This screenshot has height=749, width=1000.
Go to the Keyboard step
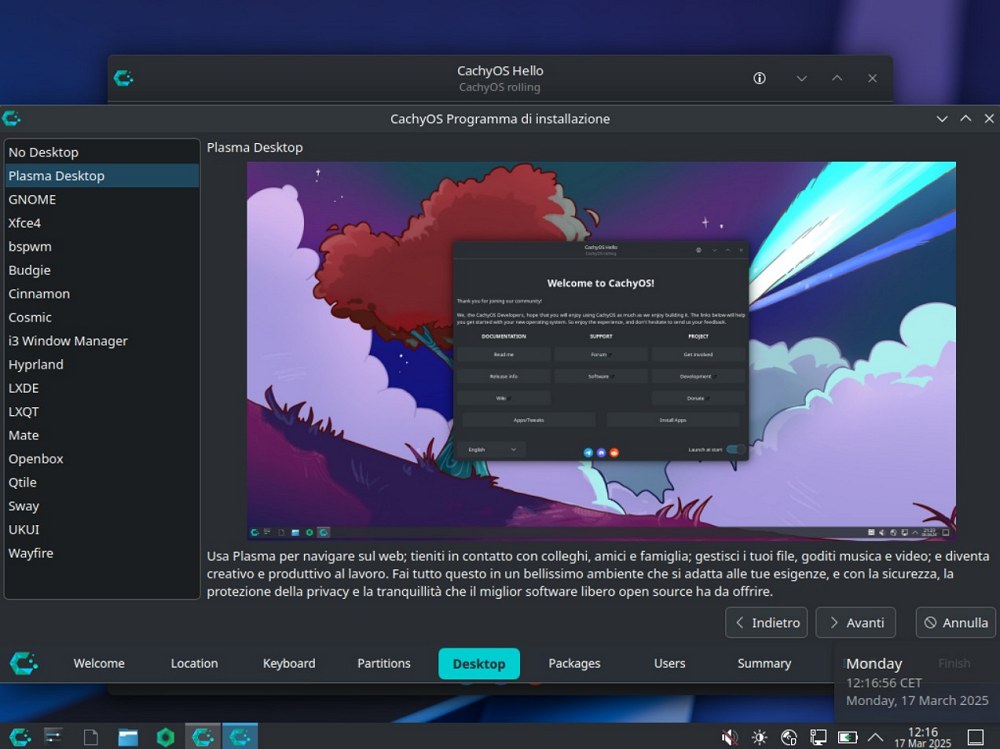(289, 664)
